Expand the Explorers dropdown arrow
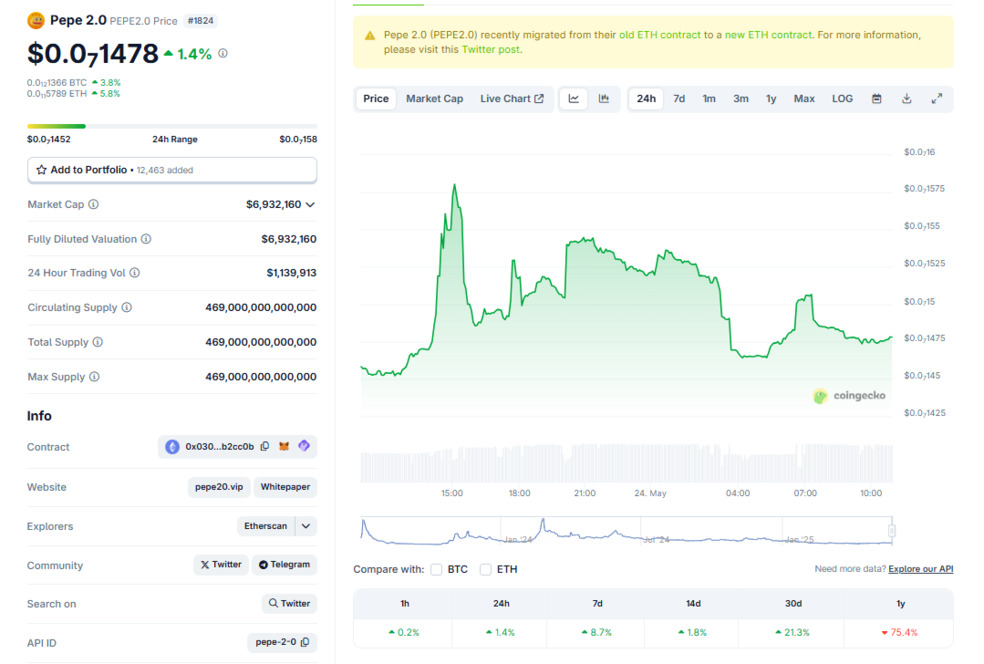 pos(306,526)
